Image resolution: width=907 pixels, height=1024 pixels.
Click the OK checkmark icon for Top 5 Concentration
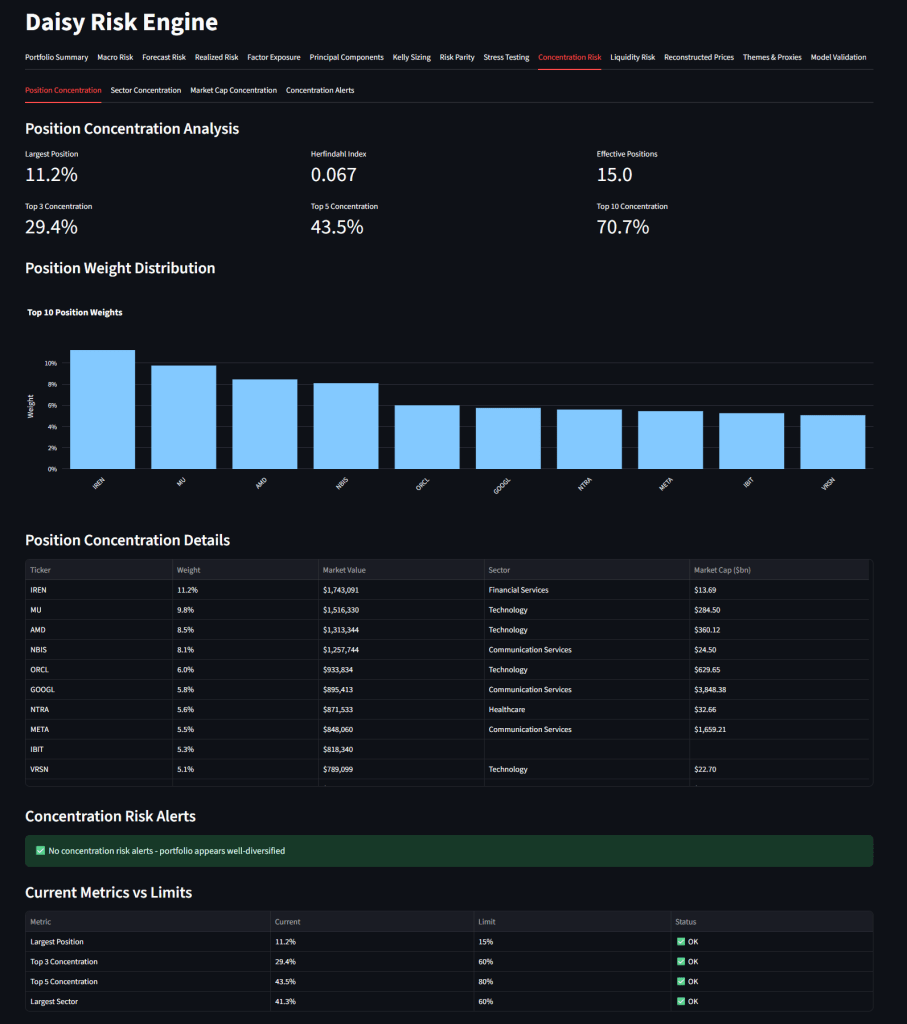pyautogui.click(x=681, y=982)
